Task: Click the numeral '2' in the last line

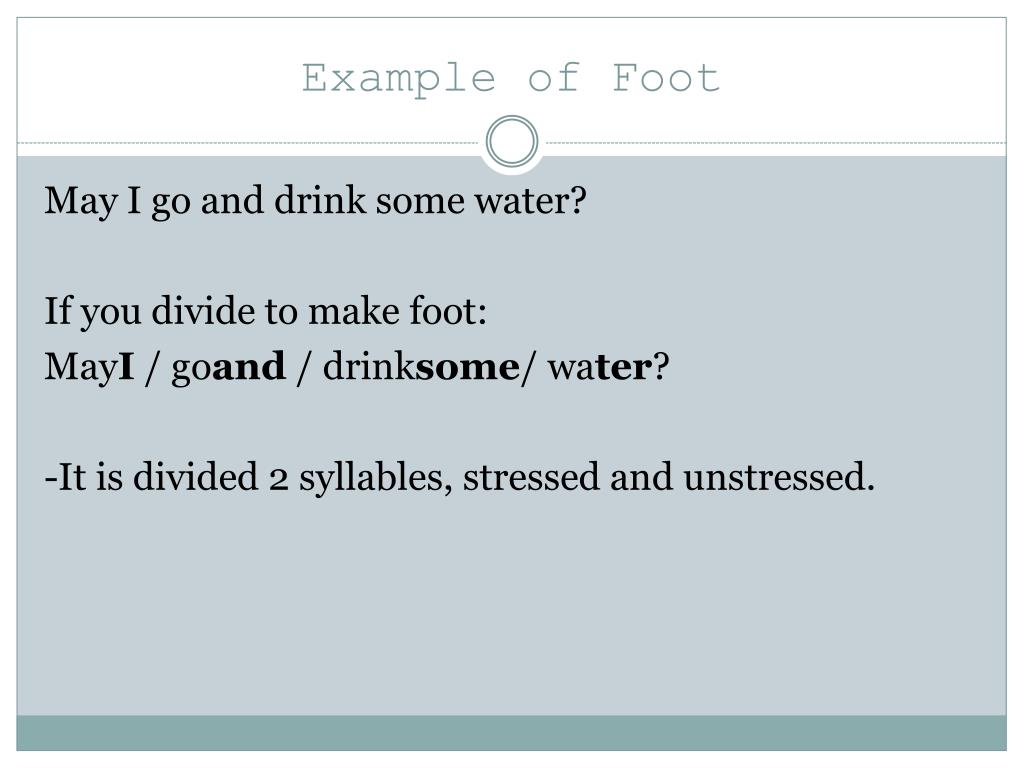Action: coord(278,481)
